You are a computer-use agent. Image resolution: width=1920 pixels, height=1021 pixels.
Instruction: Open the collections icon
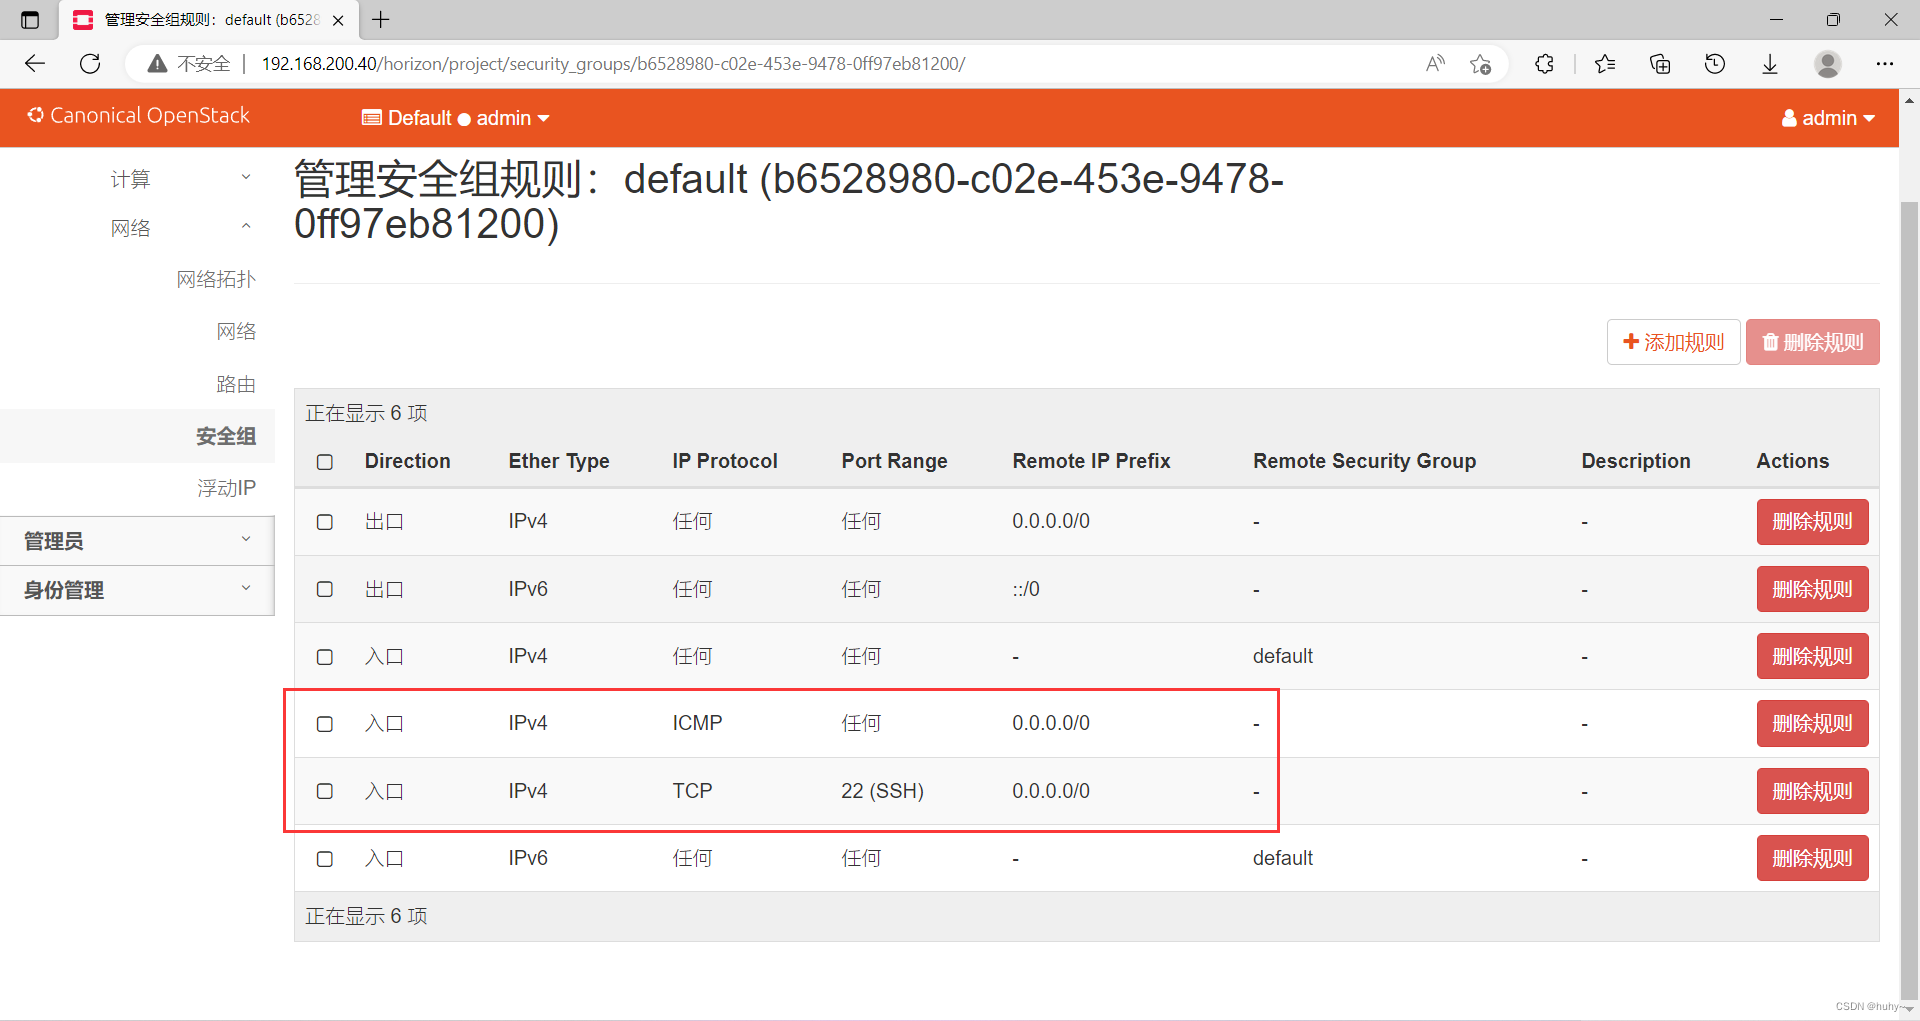[1660, 64]
